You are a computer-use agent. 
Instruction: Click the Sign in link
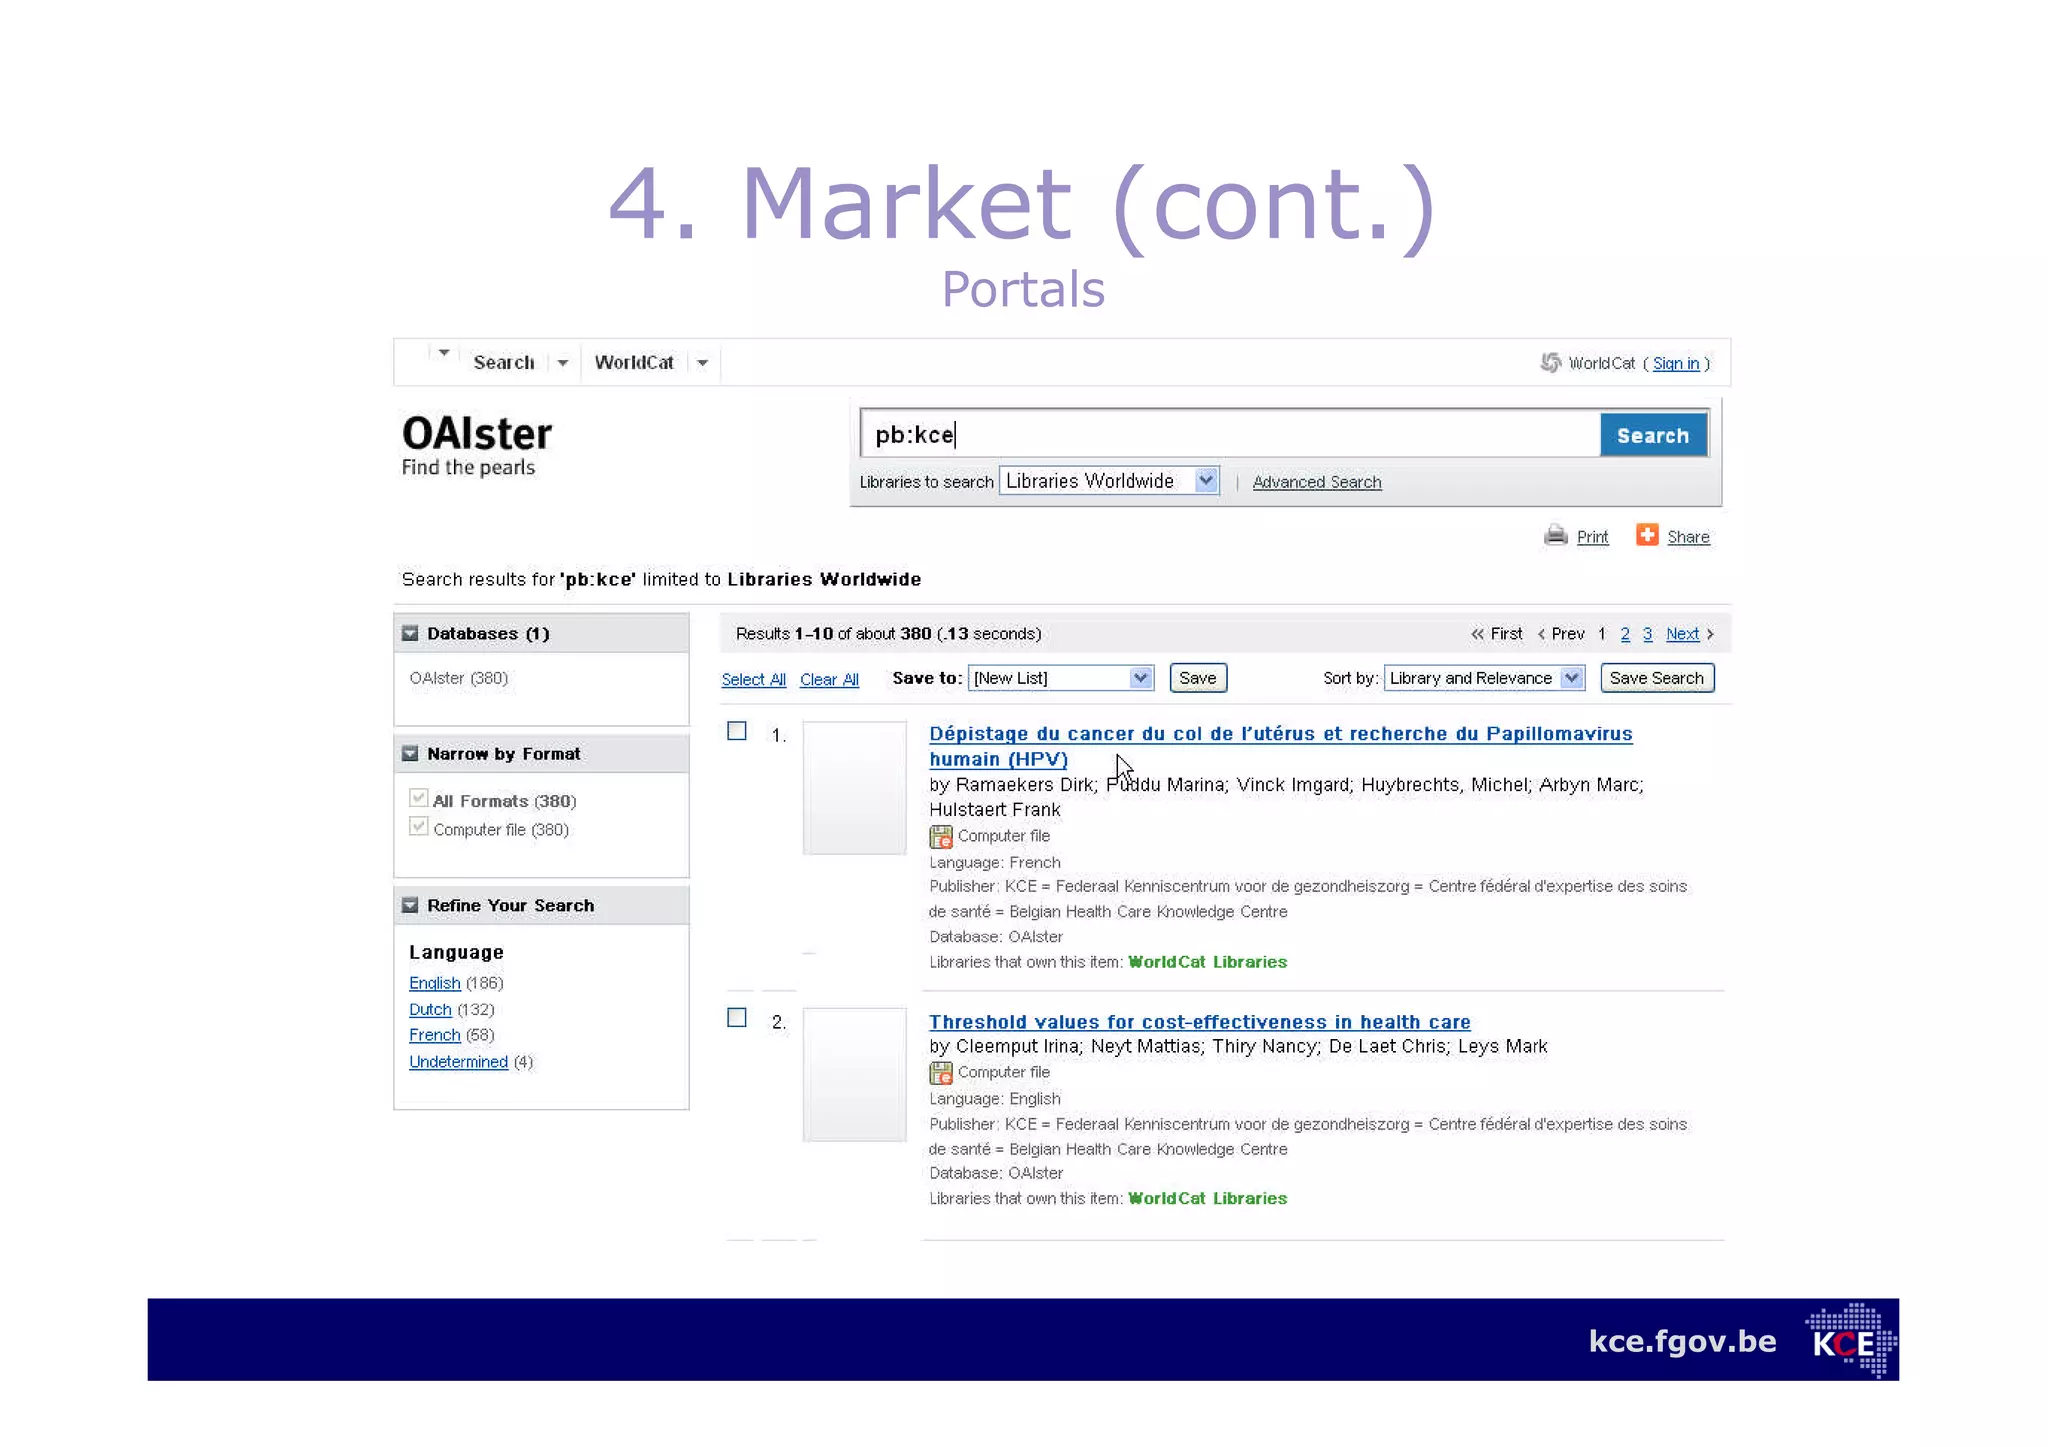[x=1676, y=363]
